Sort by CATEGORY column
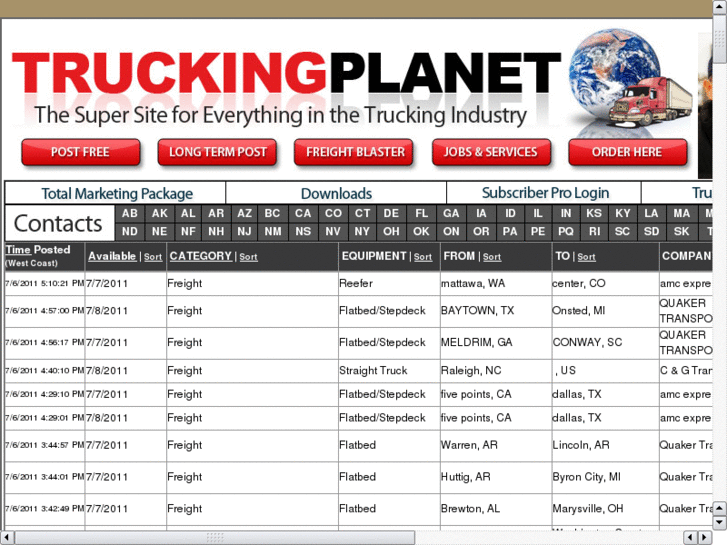 click(248, 257)
